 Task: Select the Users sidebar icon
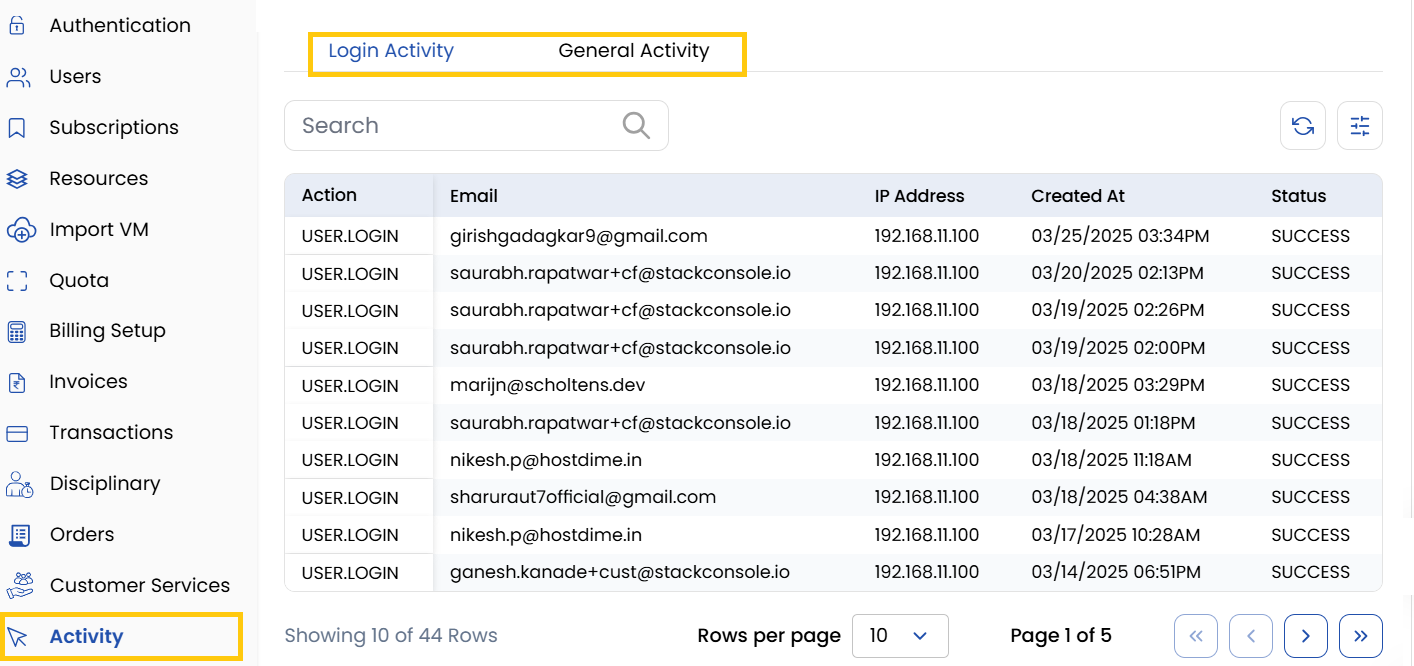click(x=20, y=76)
